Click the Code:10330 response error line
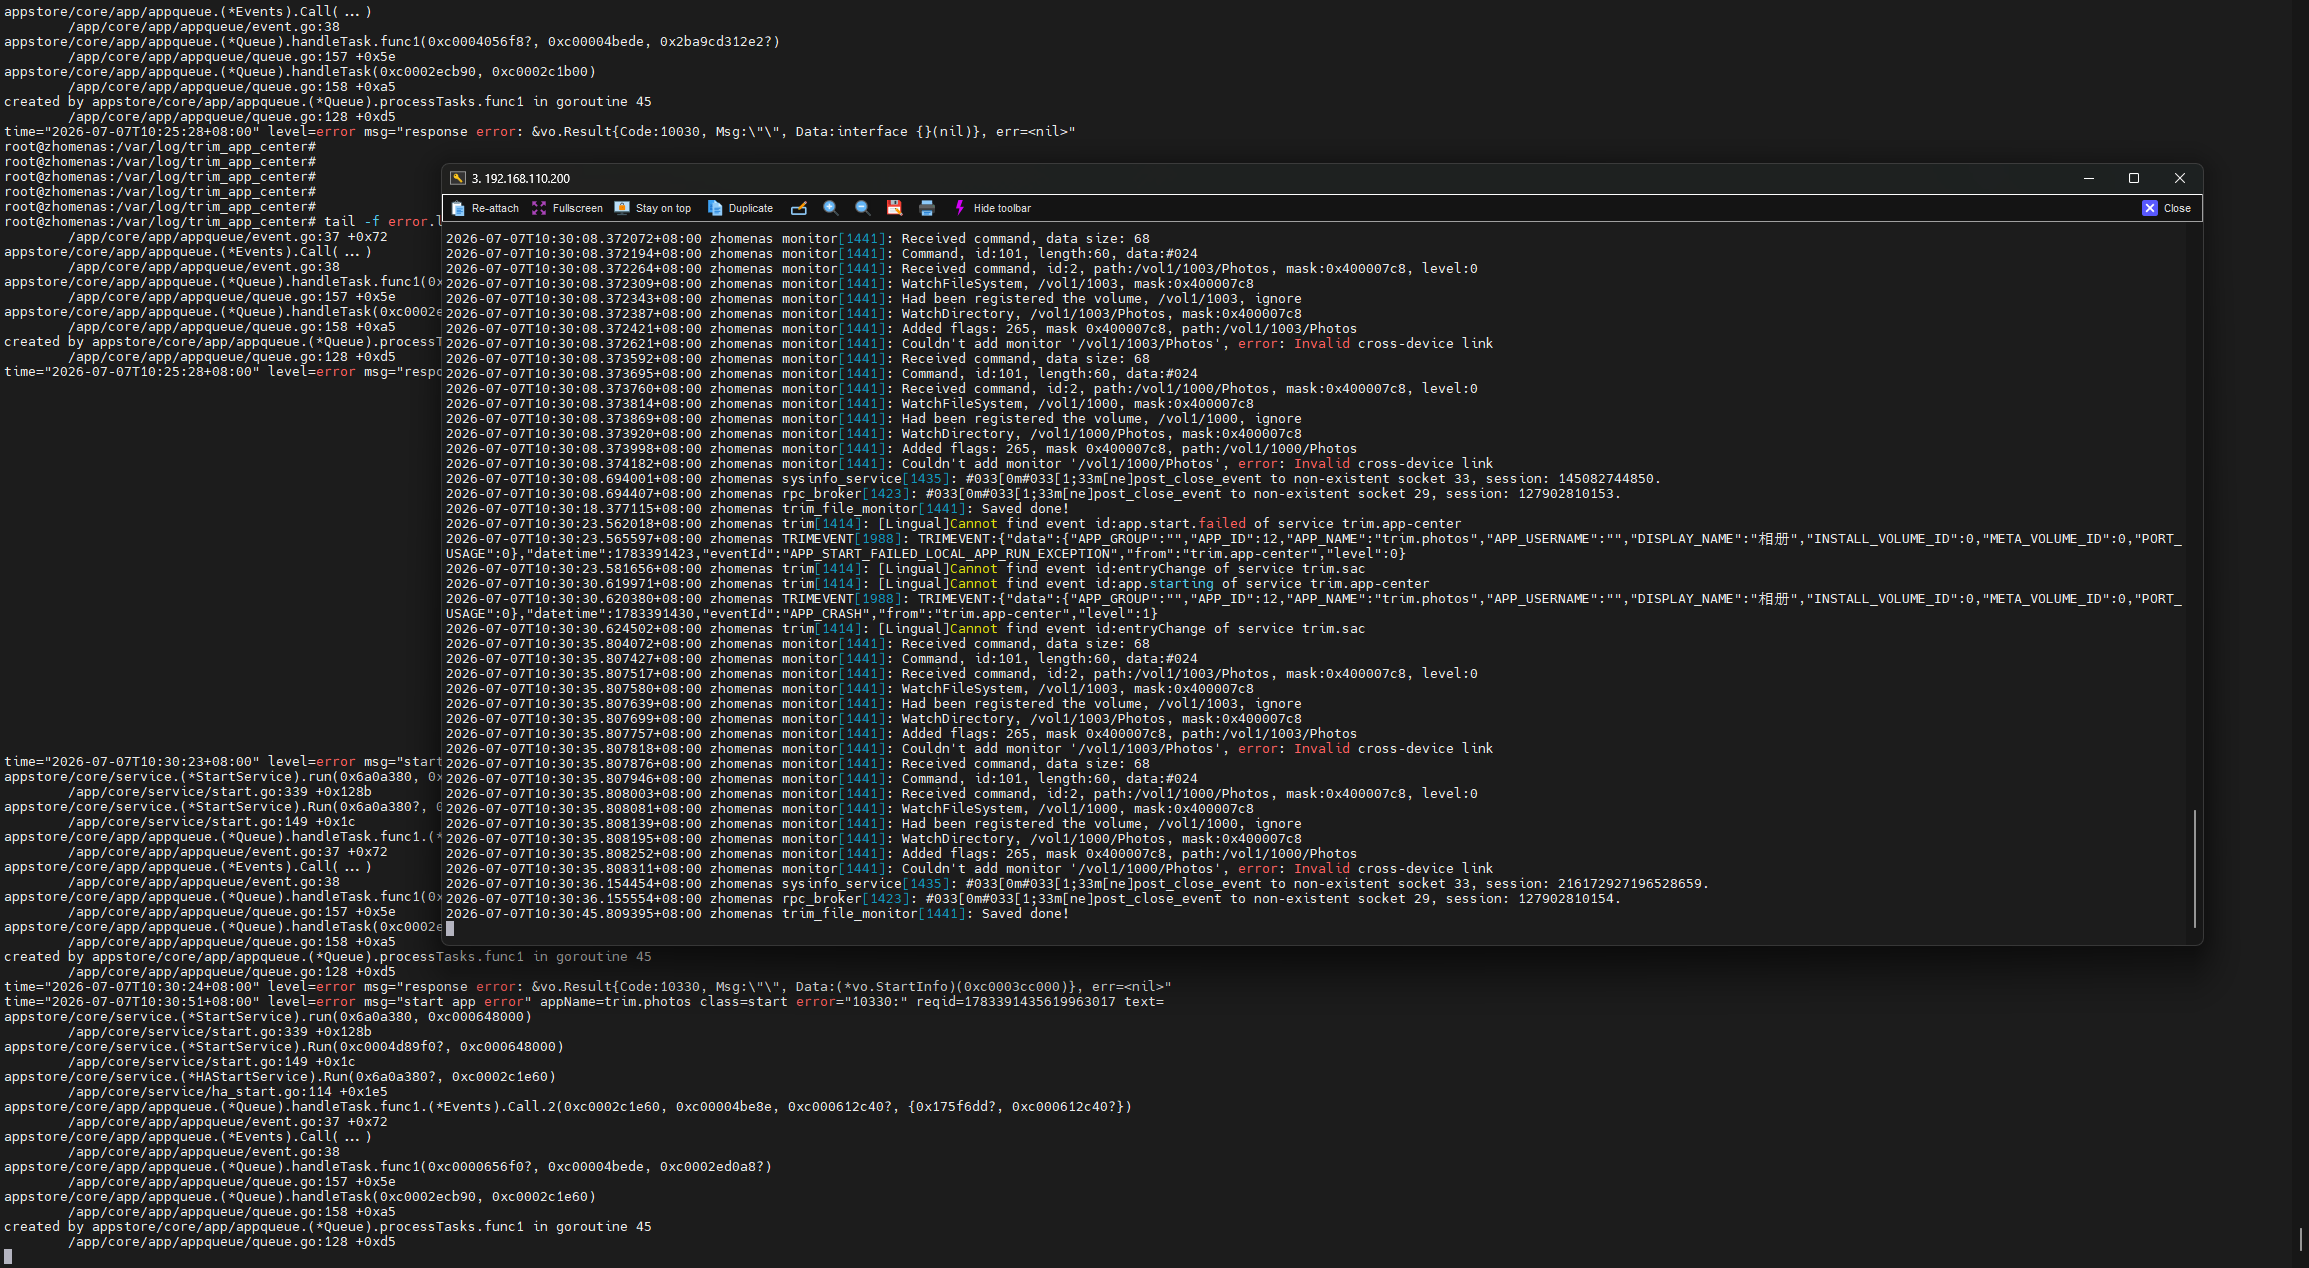 [x=588, y=987]
